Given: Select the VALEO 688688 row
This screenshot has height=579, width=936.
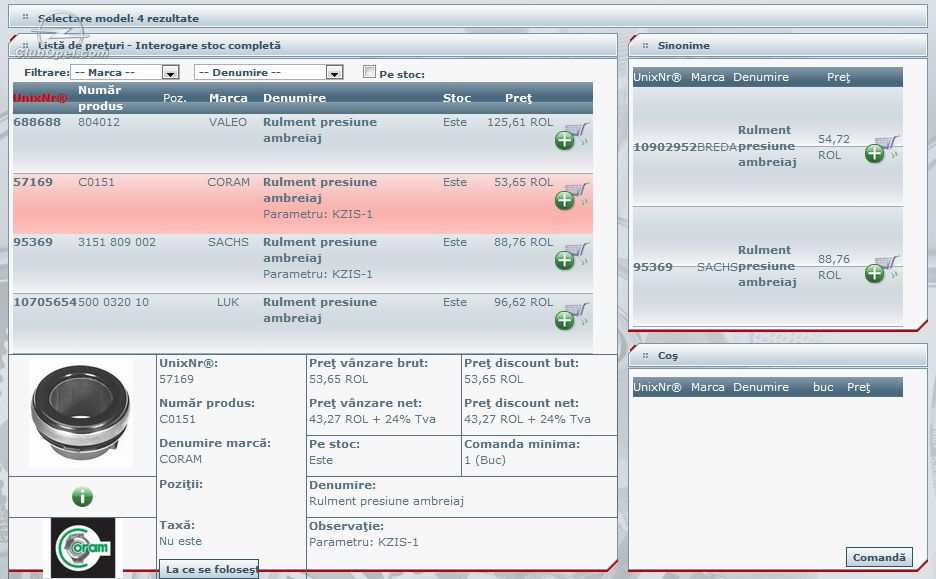Looking at the screenshot, I should [x=303, y=143].
